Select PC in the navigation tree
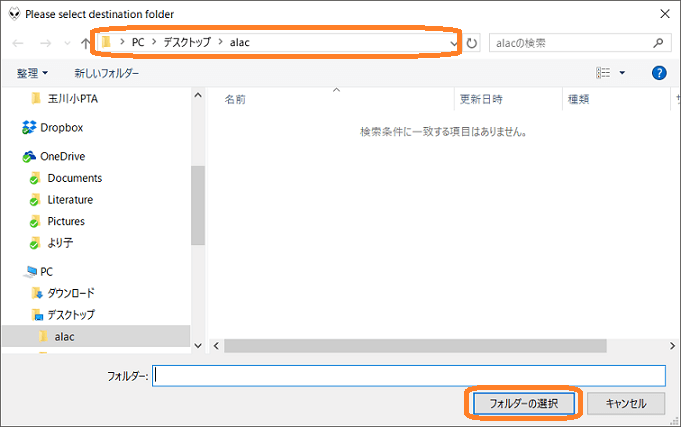Screen dimensions: 681x427 coord(46,271)
